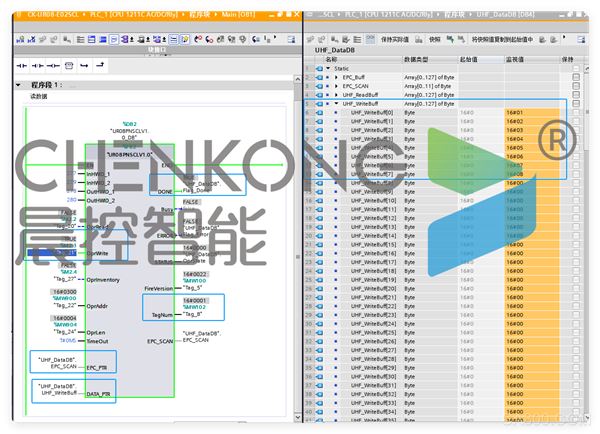Insert a normally open contact from favorites
600x434 pixels.
coord(22,66)
